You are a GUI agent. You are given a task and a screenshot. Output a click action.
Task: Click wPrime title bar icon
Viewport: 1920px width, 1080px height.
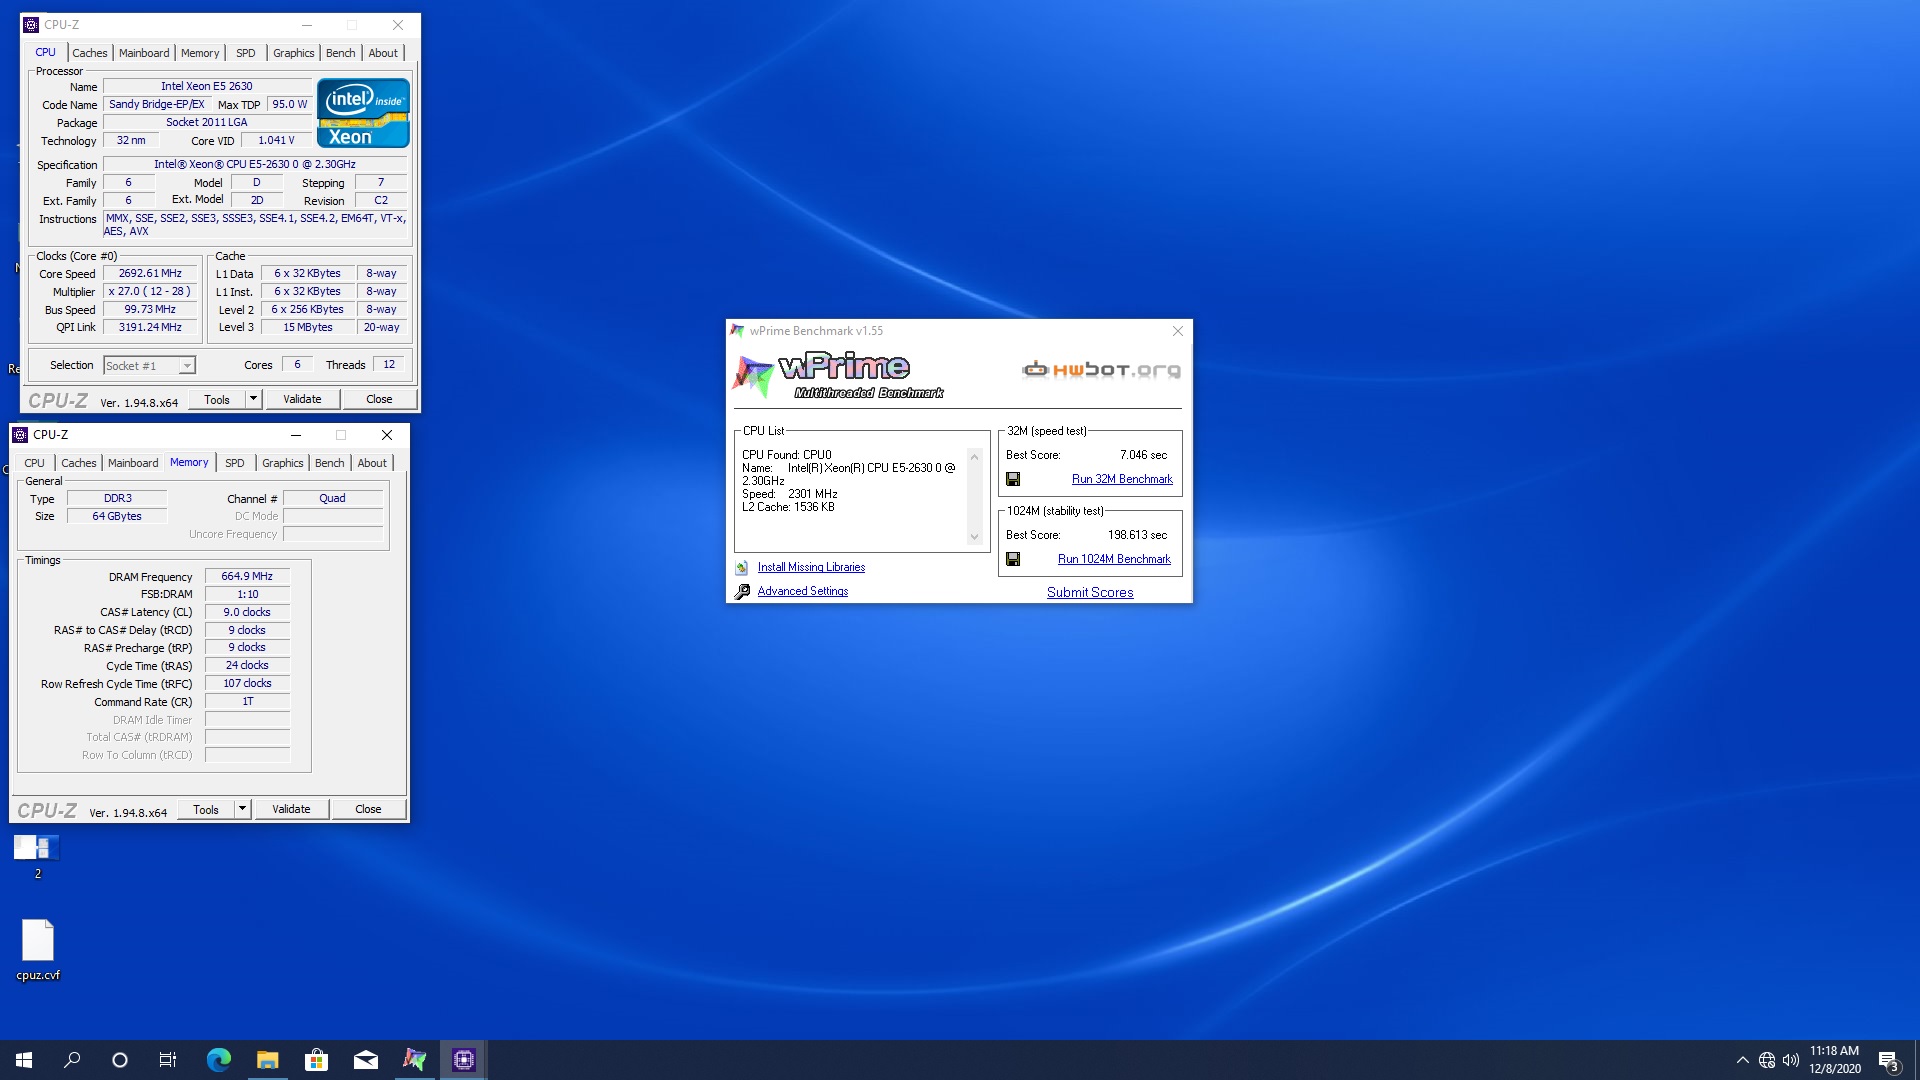point(737,331)
